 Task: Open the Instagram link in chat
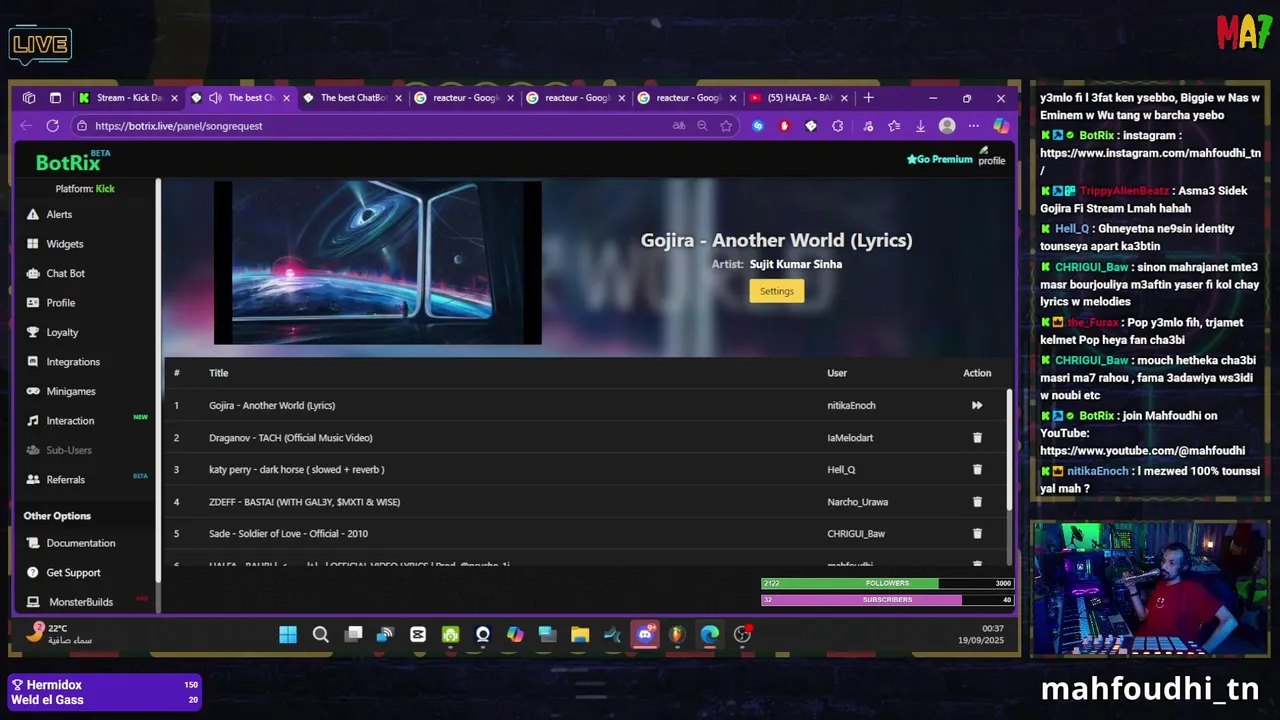pos(1150,162)
